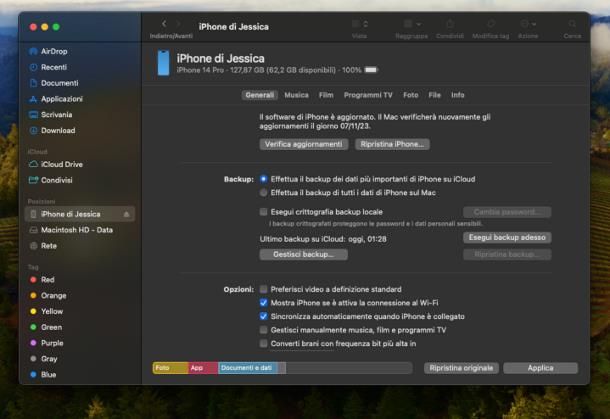The height and width of the screenshot is (419, 610).
Task: Click the blue iPhone device icon
Action: point(163,63)
